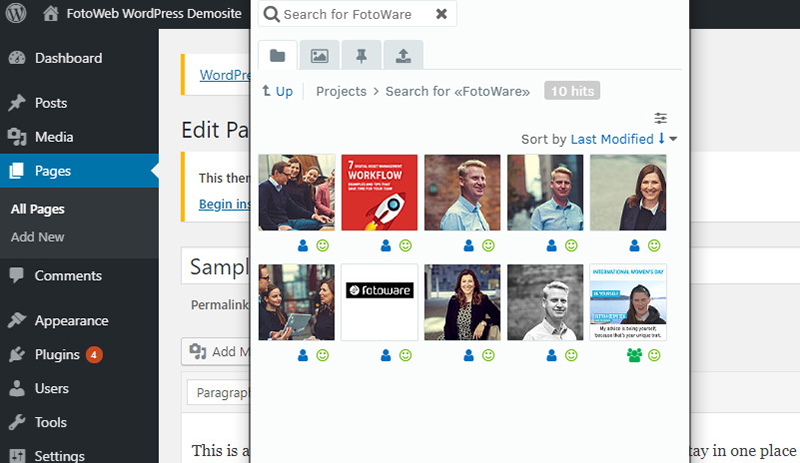Toggle sort direction arrow
Screen dimensions: 800x463
coord(661,139)
